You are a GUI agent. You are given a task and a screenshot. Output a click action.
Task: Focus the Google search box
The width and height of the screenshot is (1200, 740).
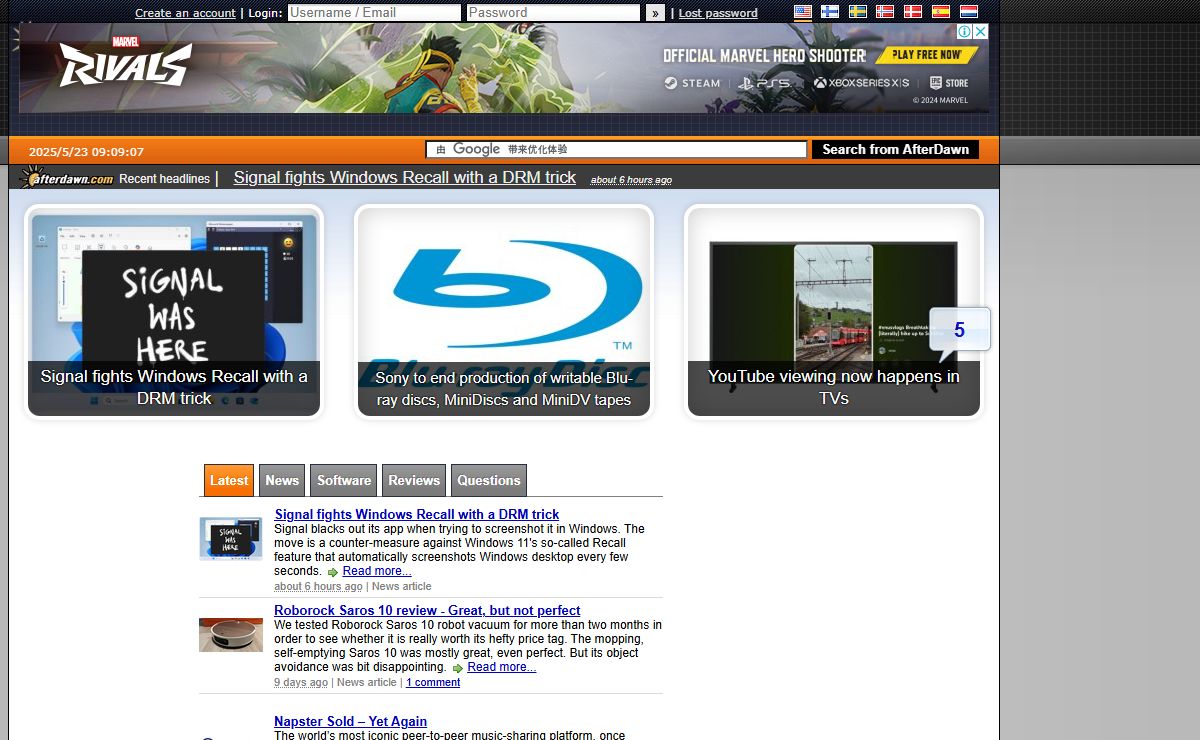(616, 149)
